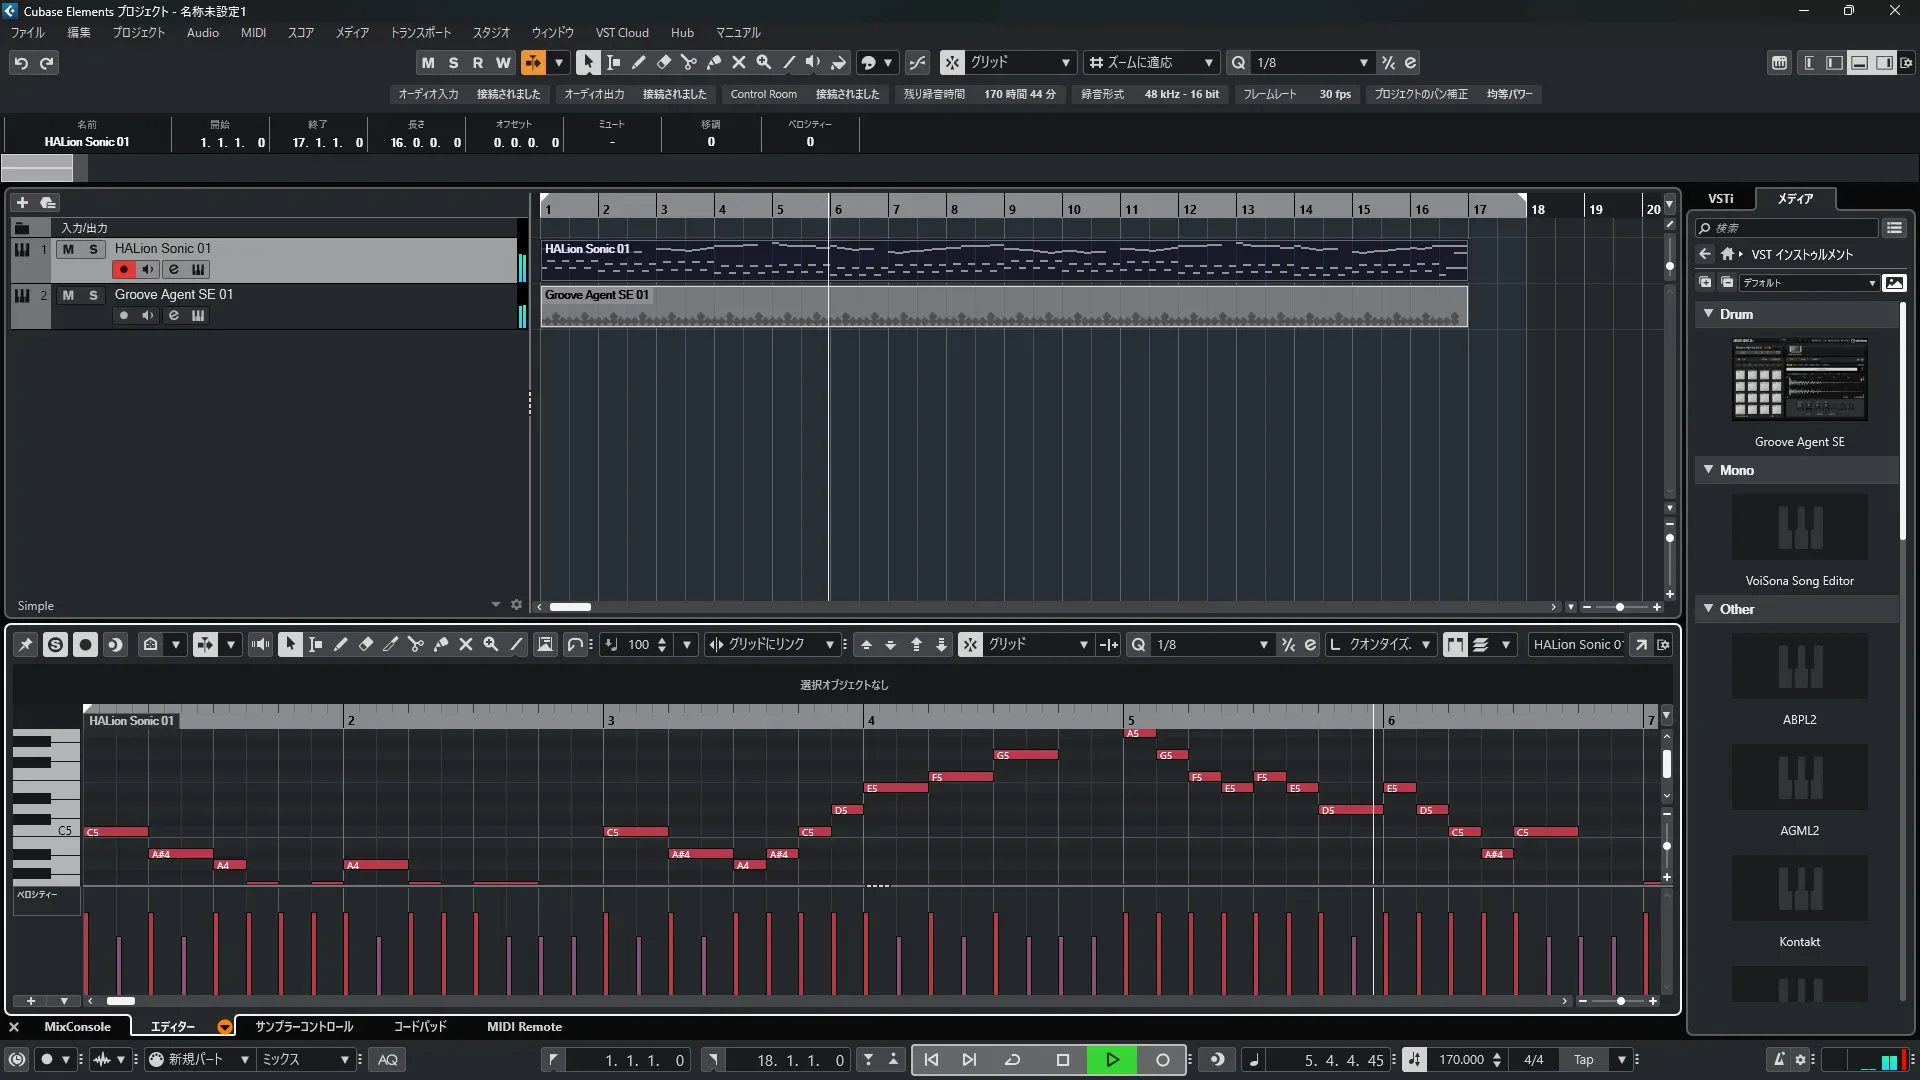Select the Groove Agent SE instrument thumbnail

[x=1799, y=379]
